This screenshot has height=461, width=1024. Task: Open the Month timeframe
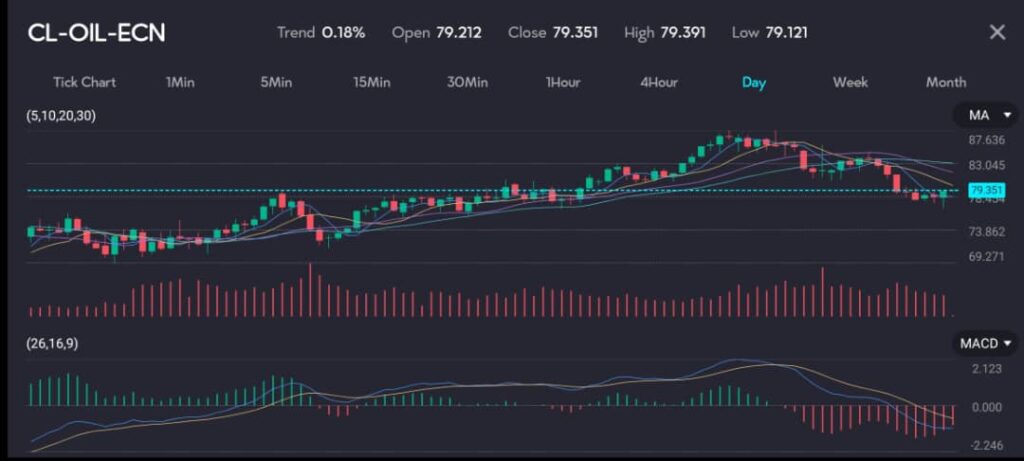tap(945, 82)
